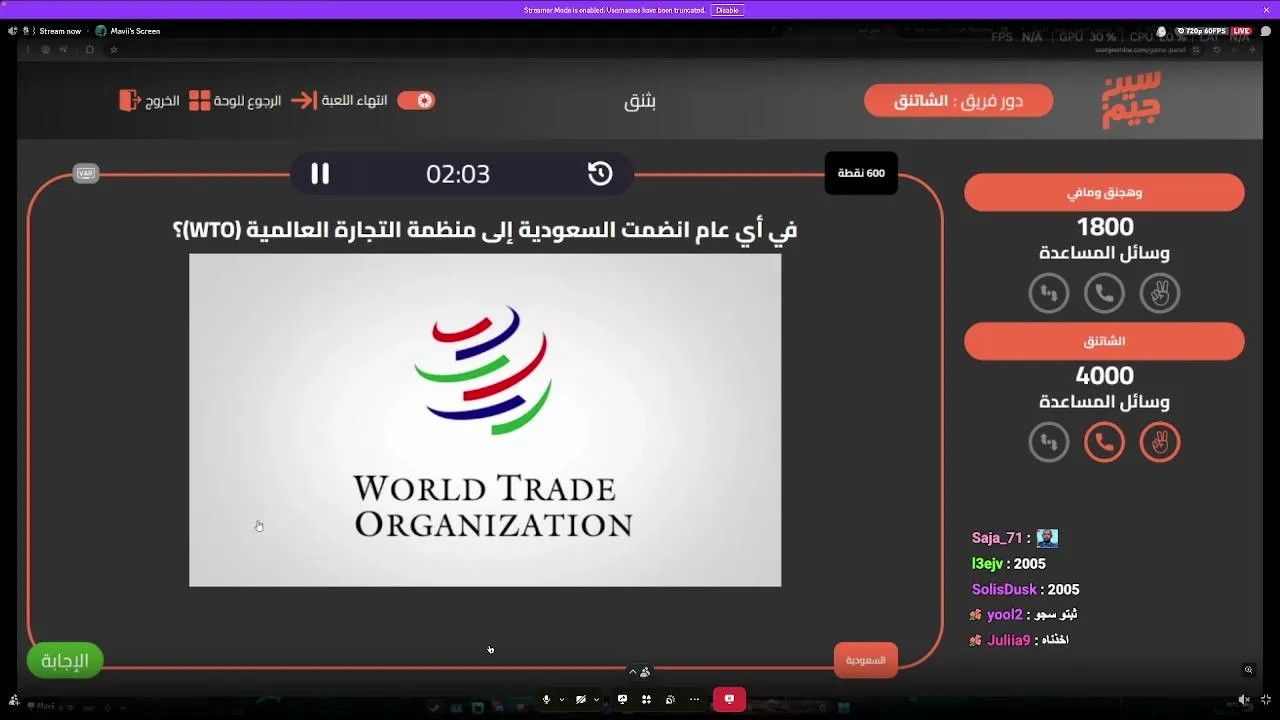This screenshot has height=720, width=1280.
Task: Enter fullscreen with the corner expand icon
Action: [1266, 700]
